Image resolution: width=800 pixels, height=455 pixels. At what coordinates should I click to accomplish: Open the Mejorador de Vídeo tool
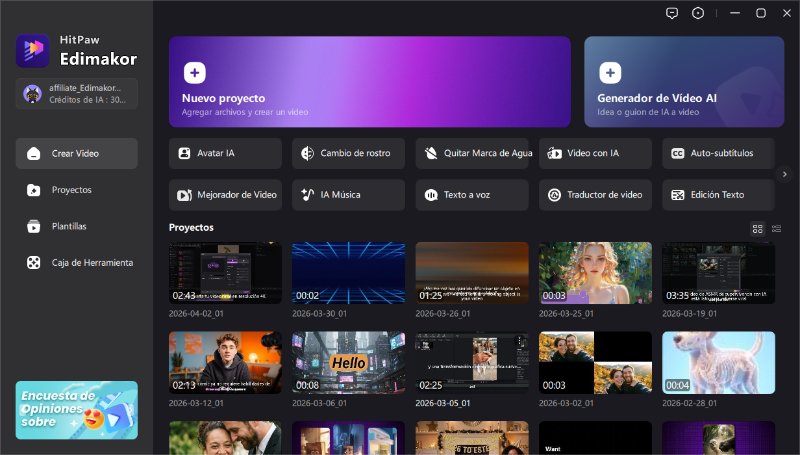225,194
